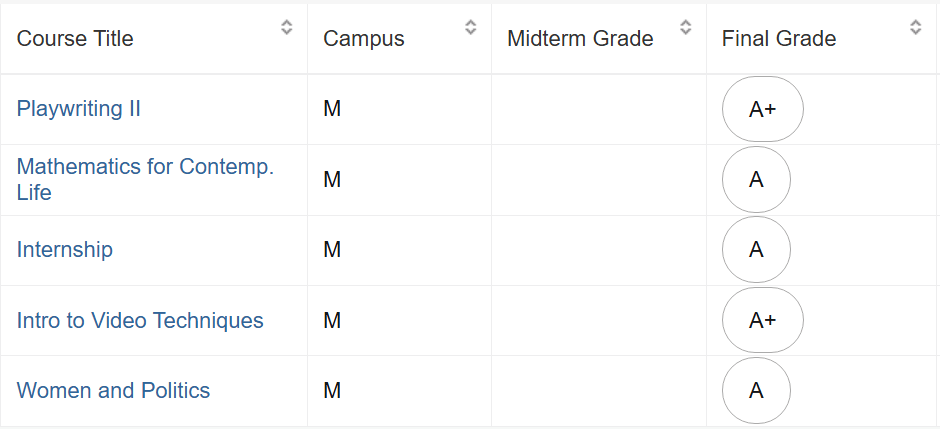Sort by Final Grade column arrows
Image resolution: width=940 pixels, height=429 pixels.
[x=915, y=27]
